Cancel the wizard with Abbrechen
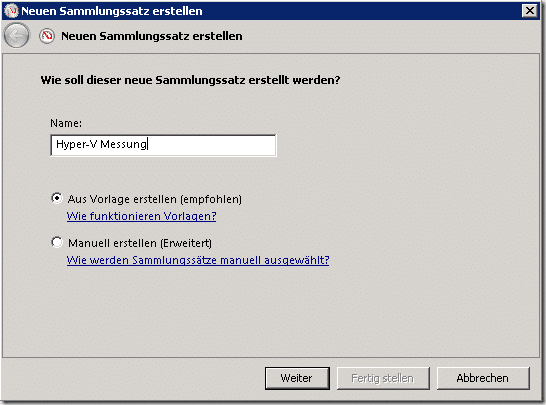 click(483, 378)
